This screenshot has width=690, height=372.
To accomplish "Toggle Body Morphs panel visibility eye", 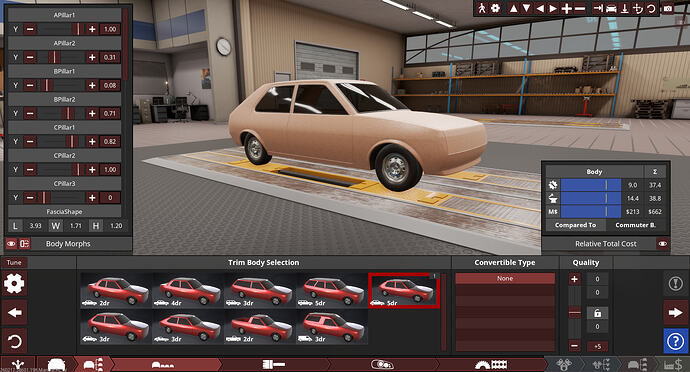I will coord(11,243).
